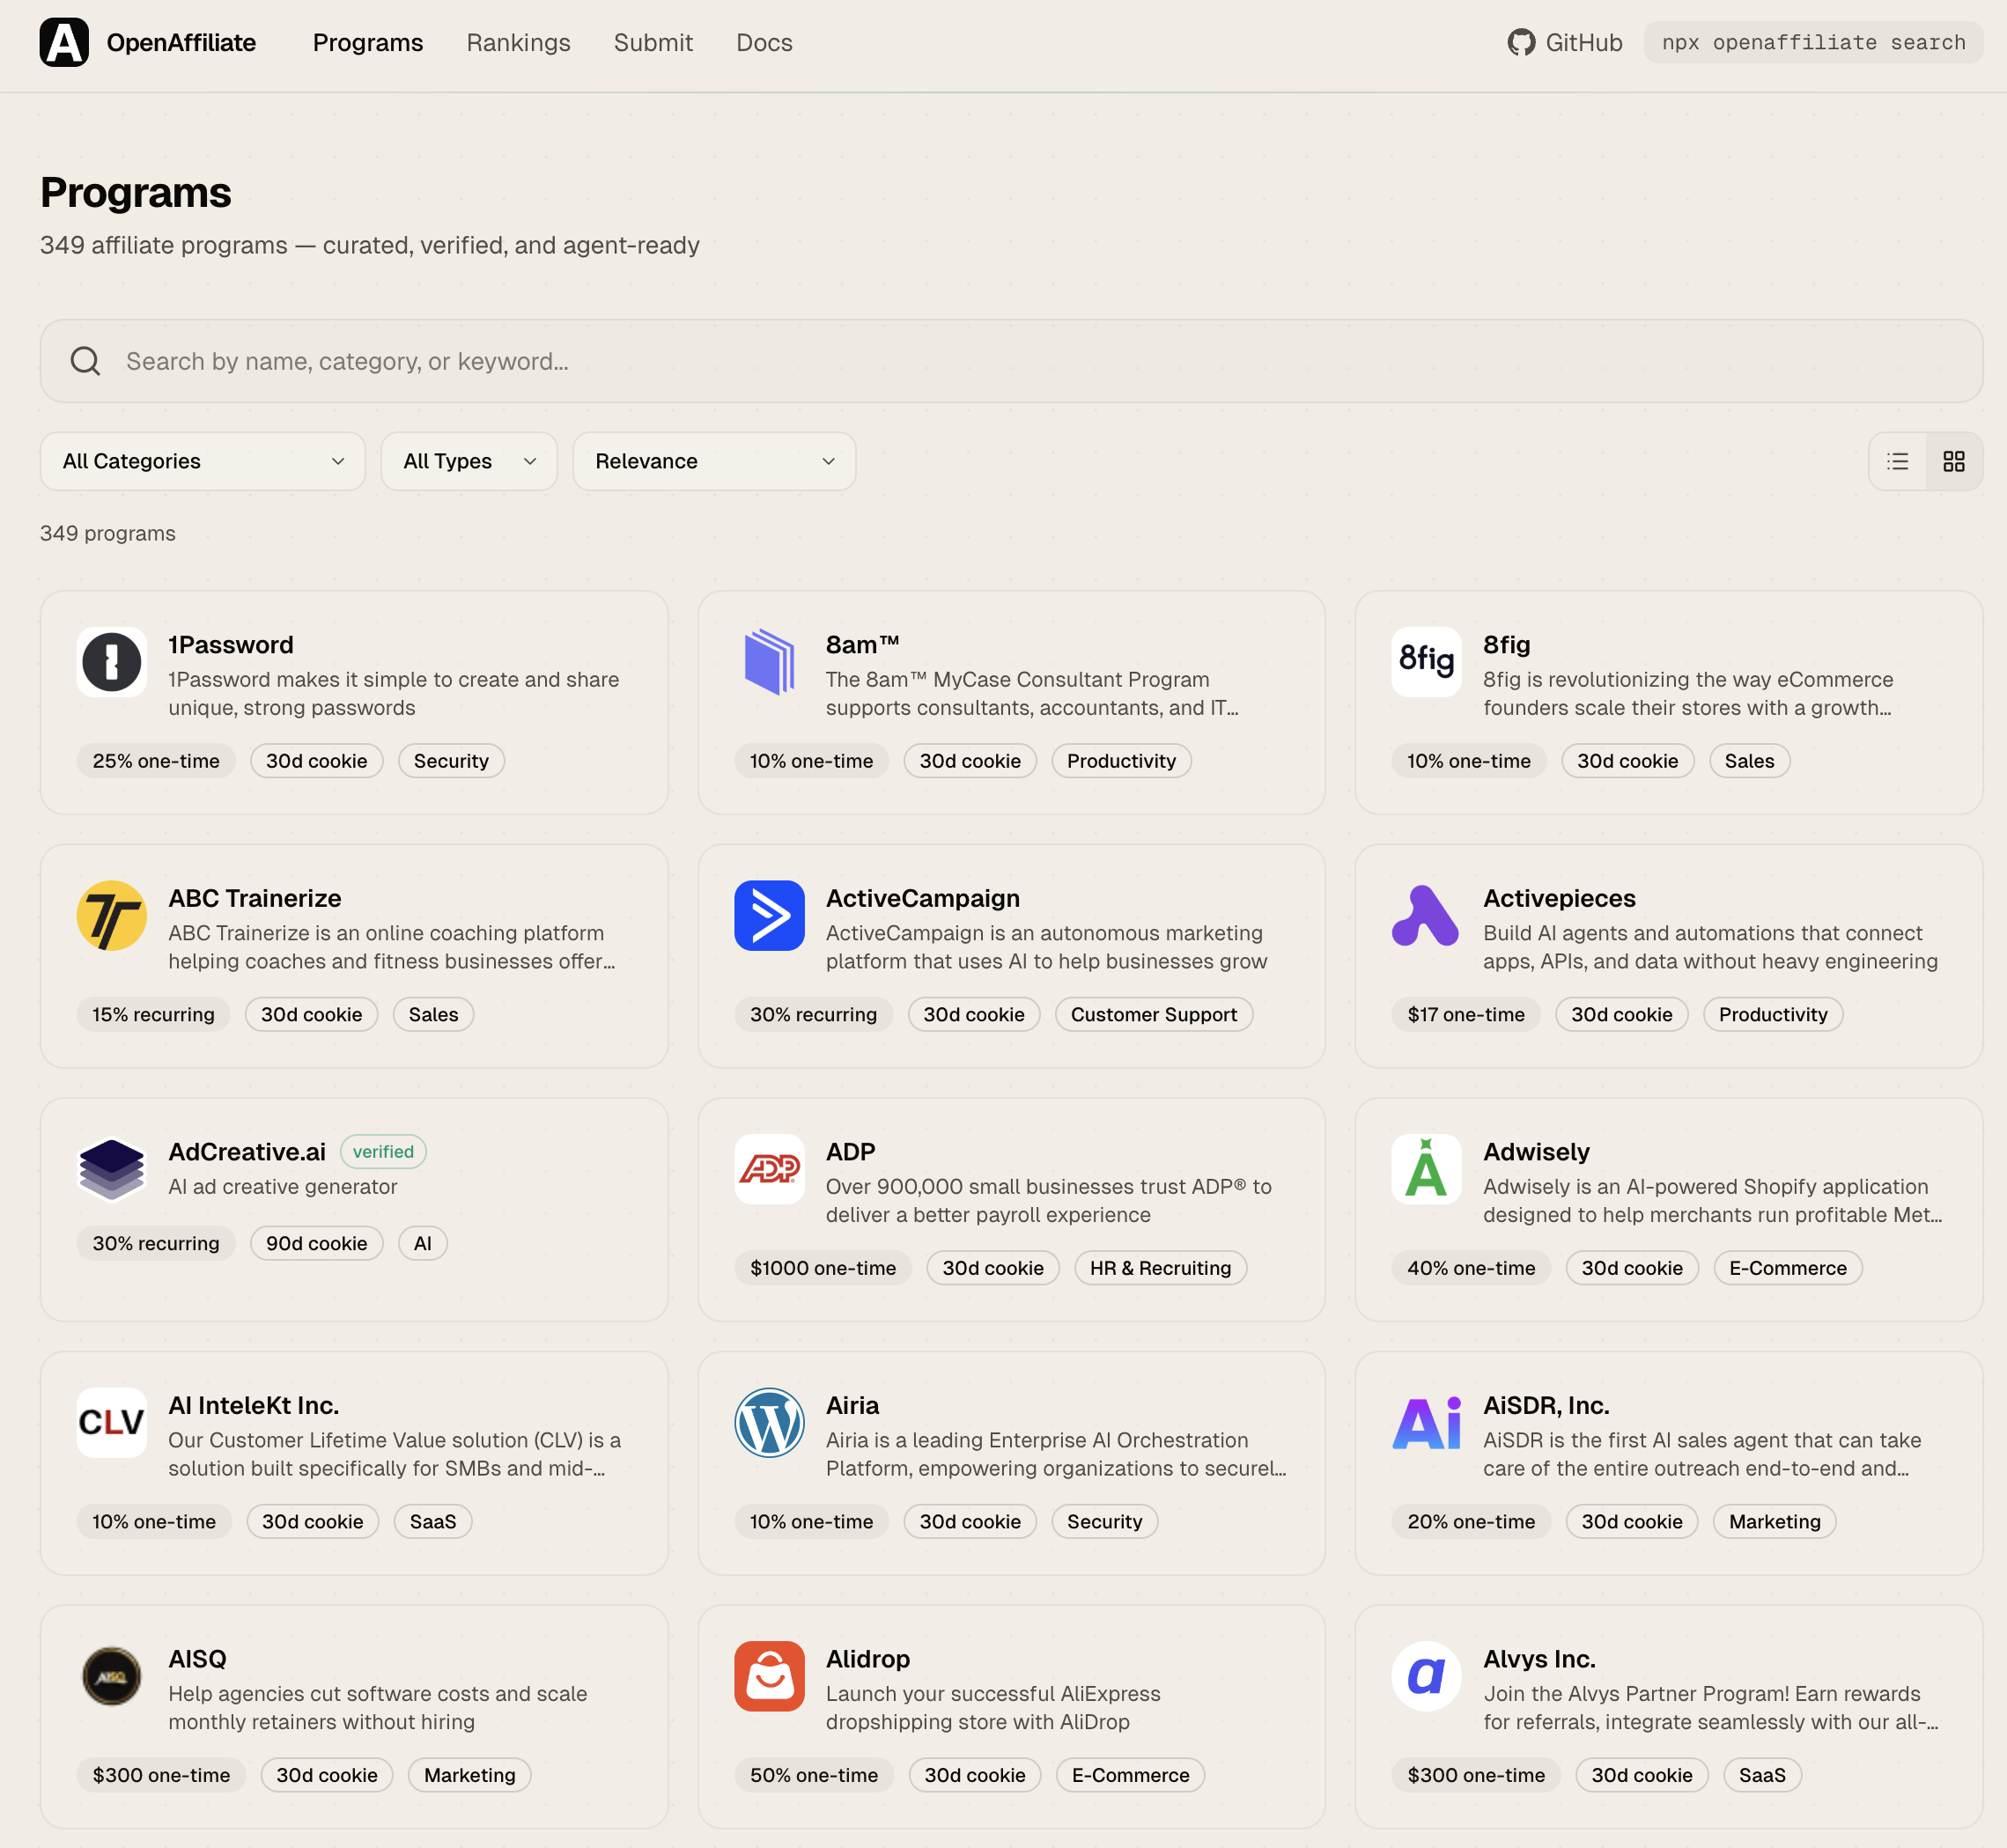Click the ABC Trainerize yellow logo
The image size is (2007, 1848).
111,915
